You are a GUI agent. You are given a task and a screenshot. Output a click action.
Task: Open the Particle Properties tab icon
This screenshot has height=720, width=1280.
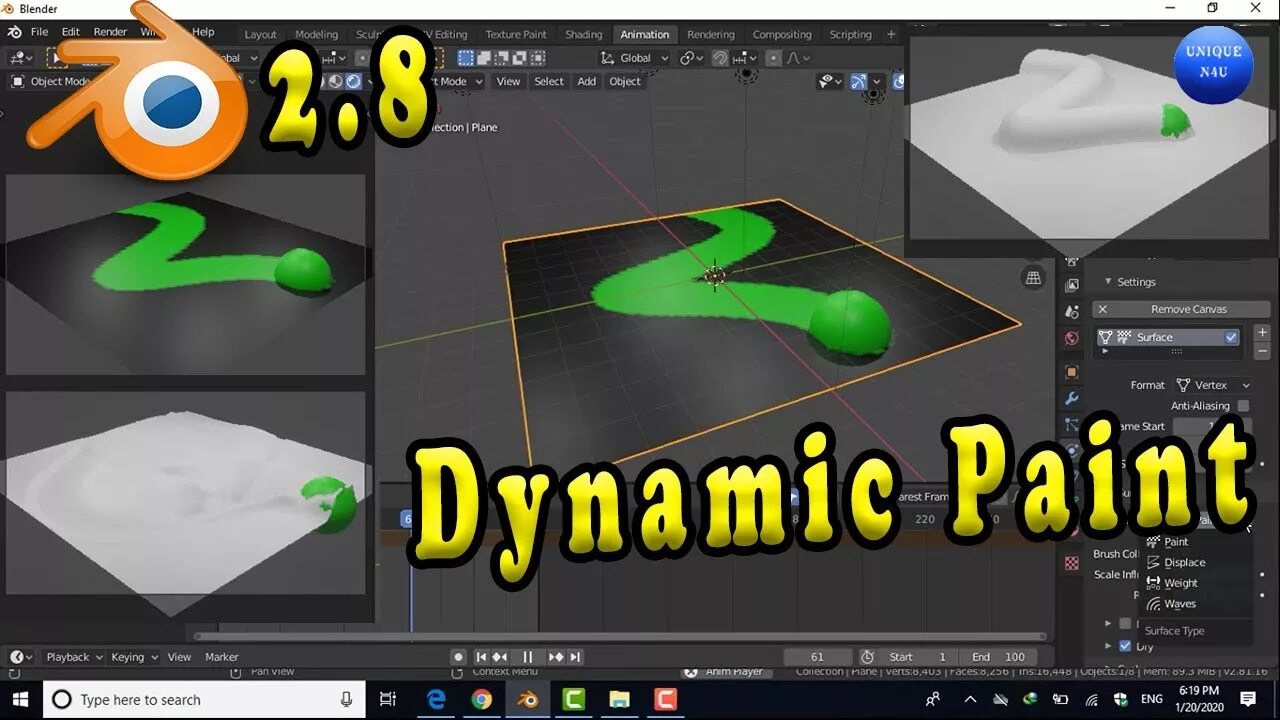point(1072,424)
